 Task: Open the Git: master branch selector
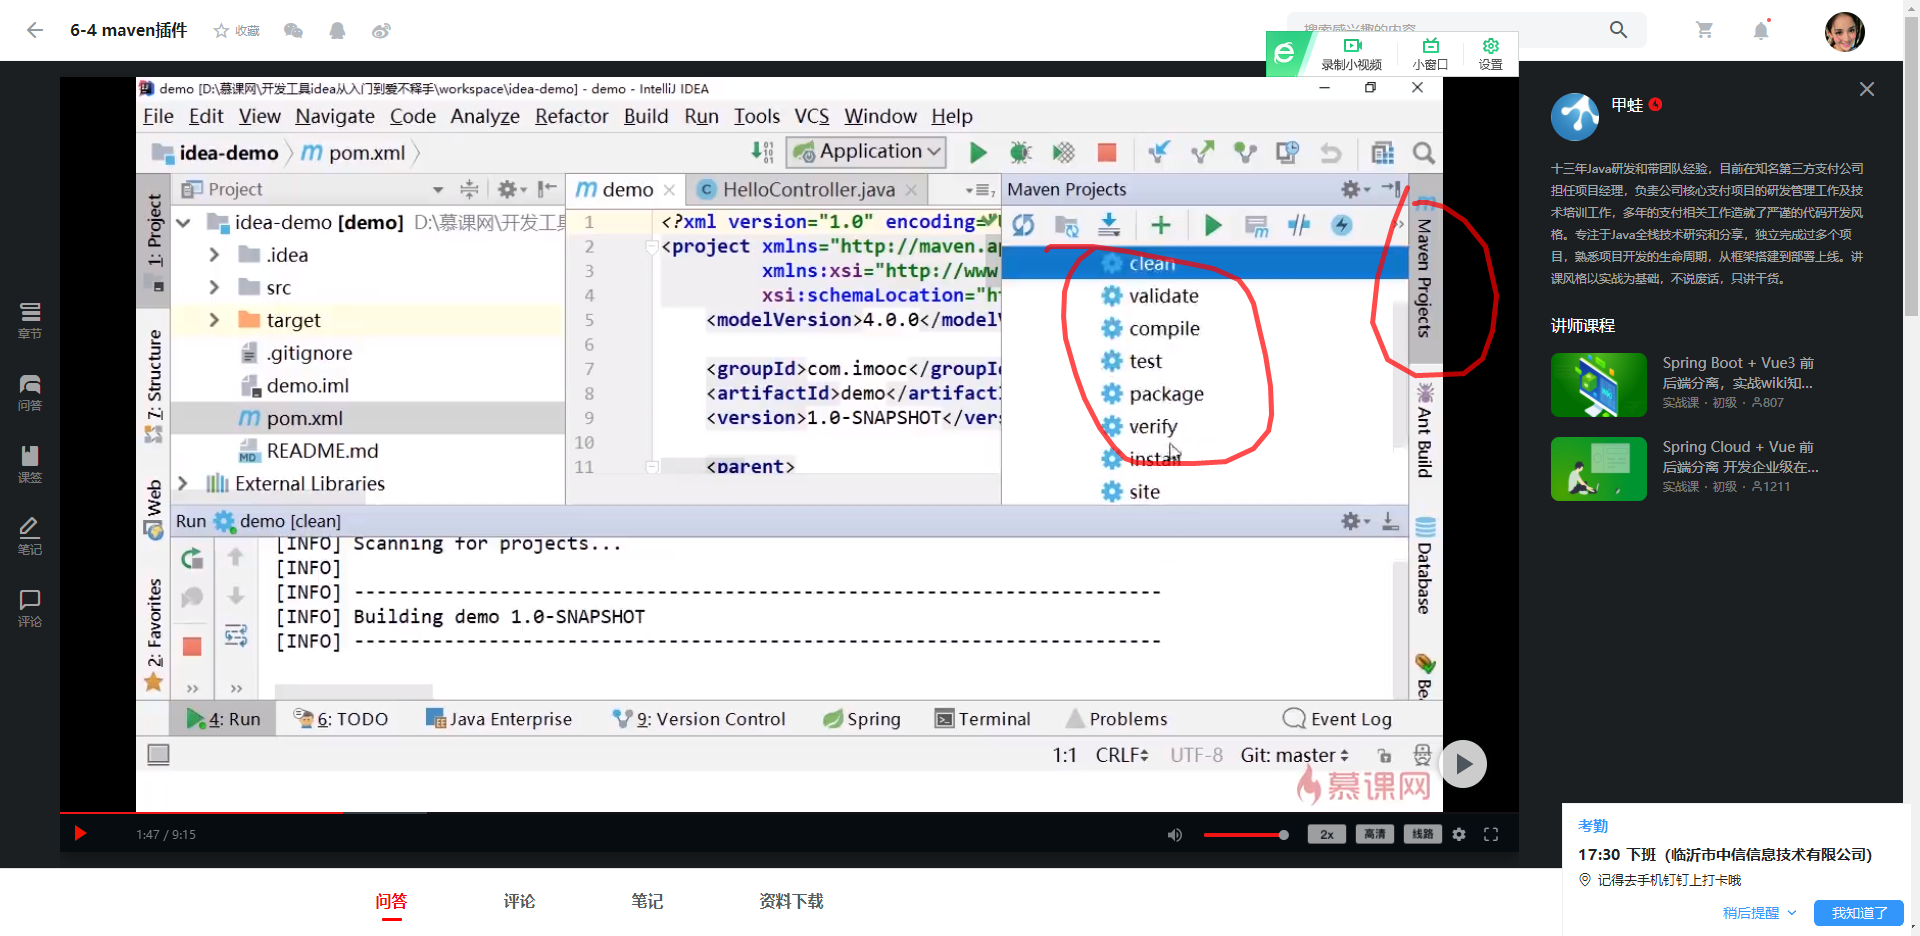[1295, 755]
